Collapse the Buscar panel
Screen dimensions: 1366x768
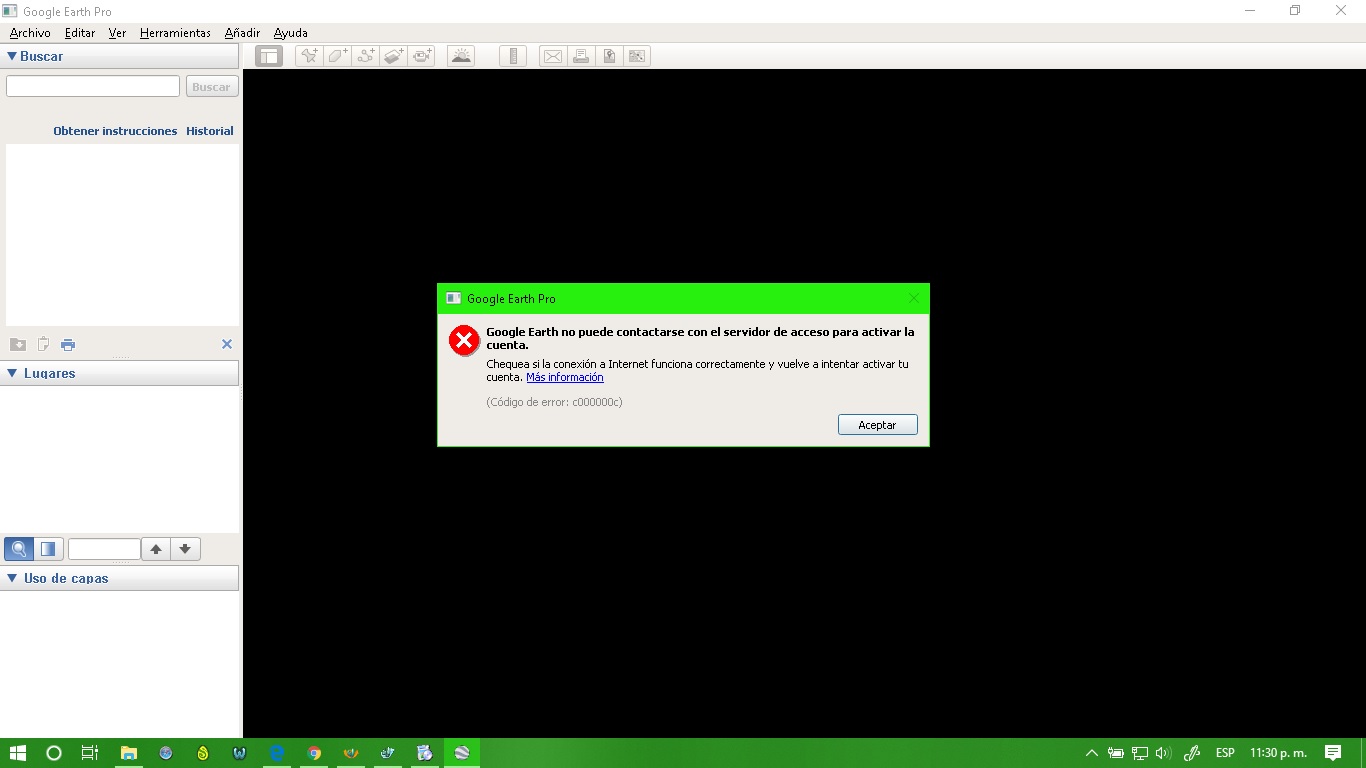[12, 57]
